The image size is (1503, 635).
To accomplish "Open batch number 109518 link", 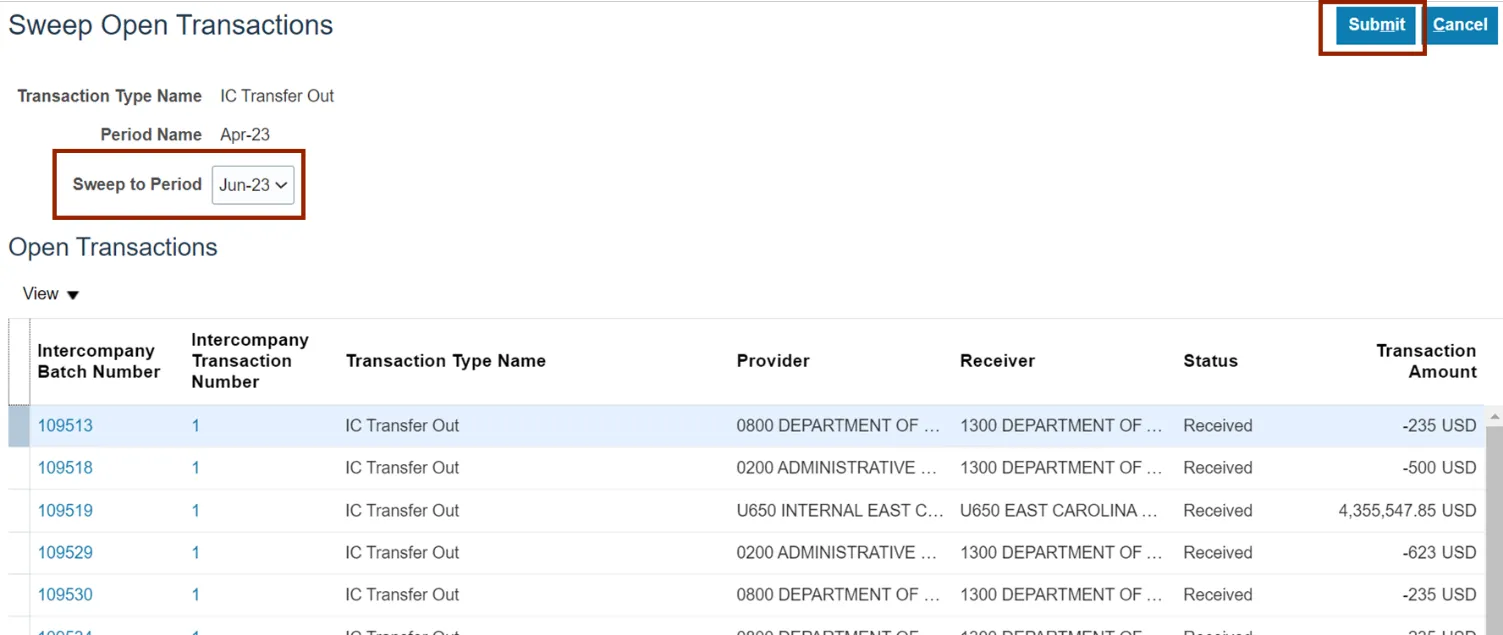I will tap(65, 468).
